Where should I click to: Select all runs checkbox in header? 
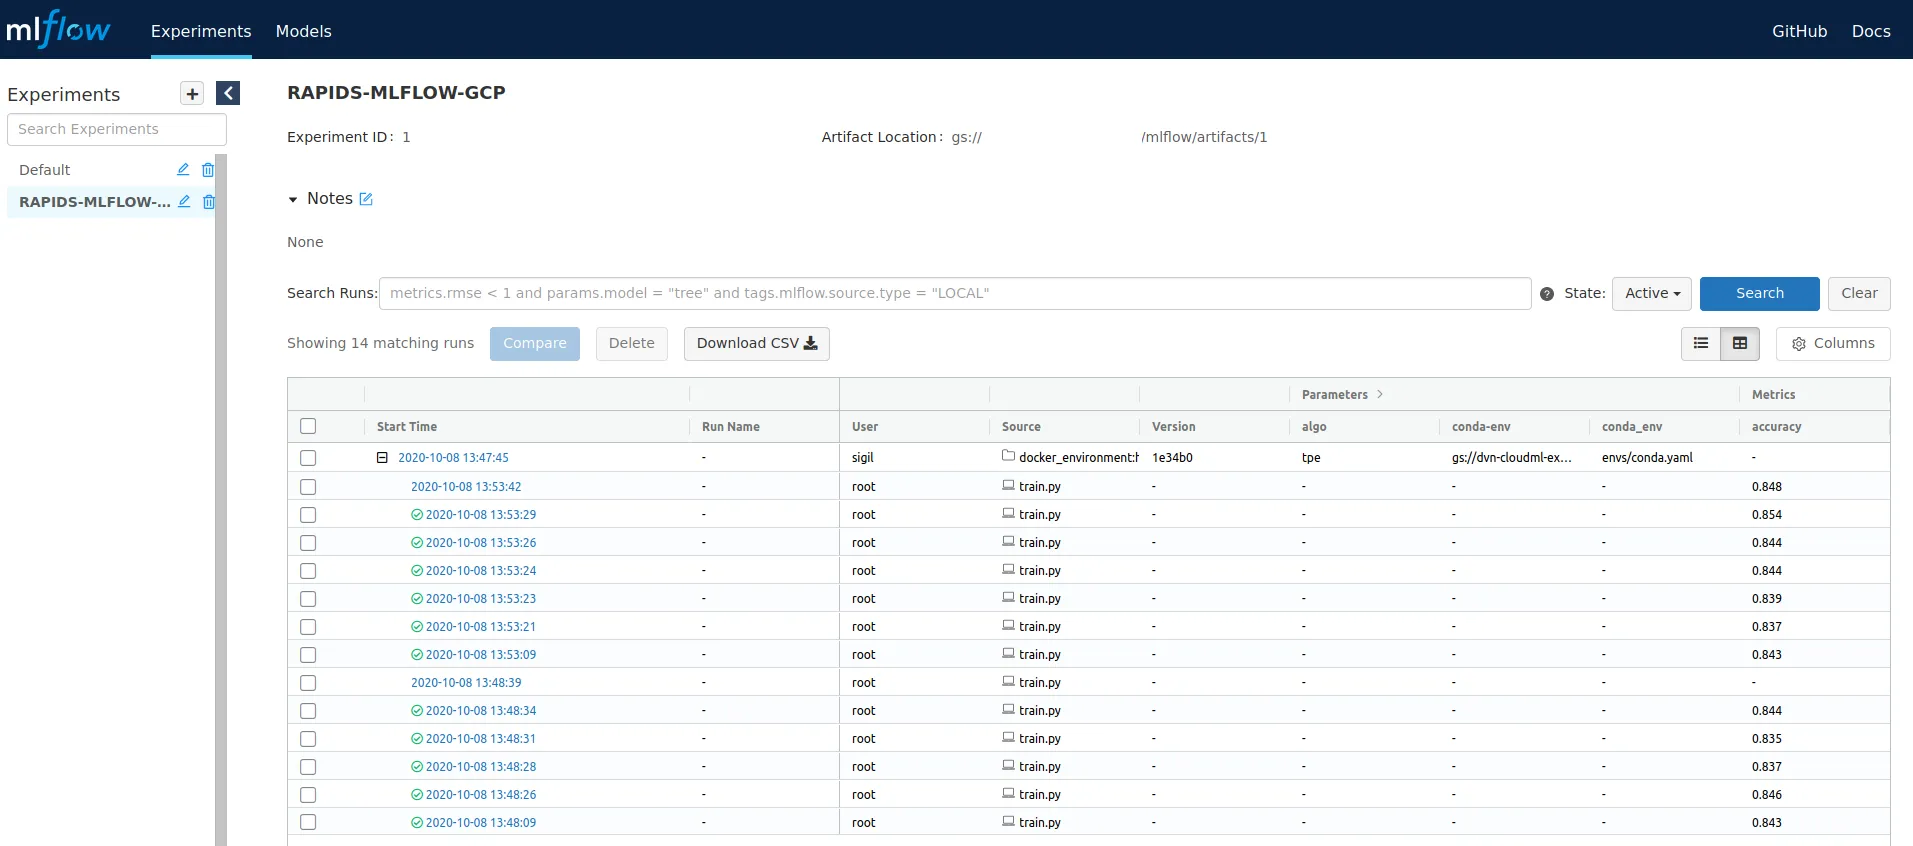point(308,426)
